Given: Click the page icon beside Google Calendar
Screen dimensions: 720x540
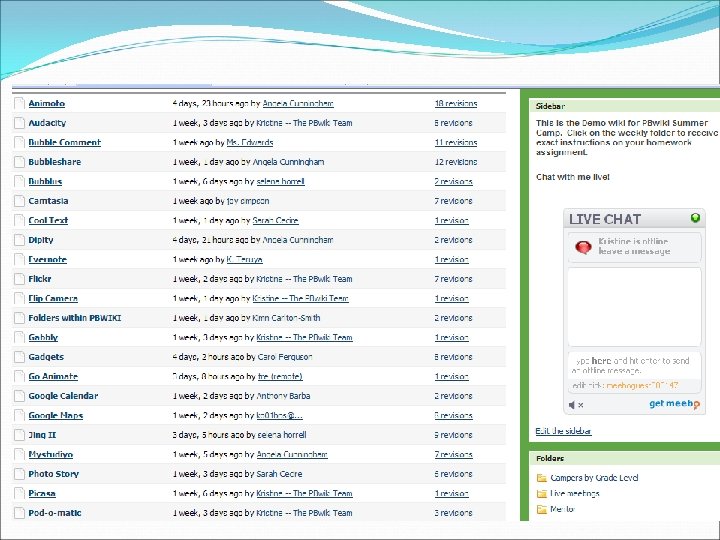Looking at the screenshot, I should click(x=19, y=396).
